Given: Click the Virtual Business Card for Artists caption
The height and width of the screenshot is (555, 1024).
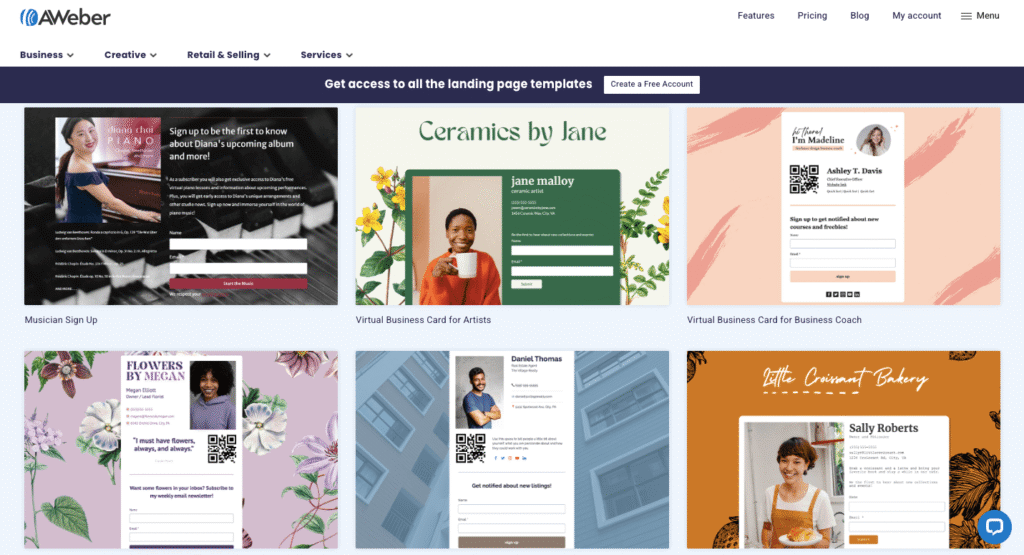Looking at the screenshot, I should click(x=423, y=320).
